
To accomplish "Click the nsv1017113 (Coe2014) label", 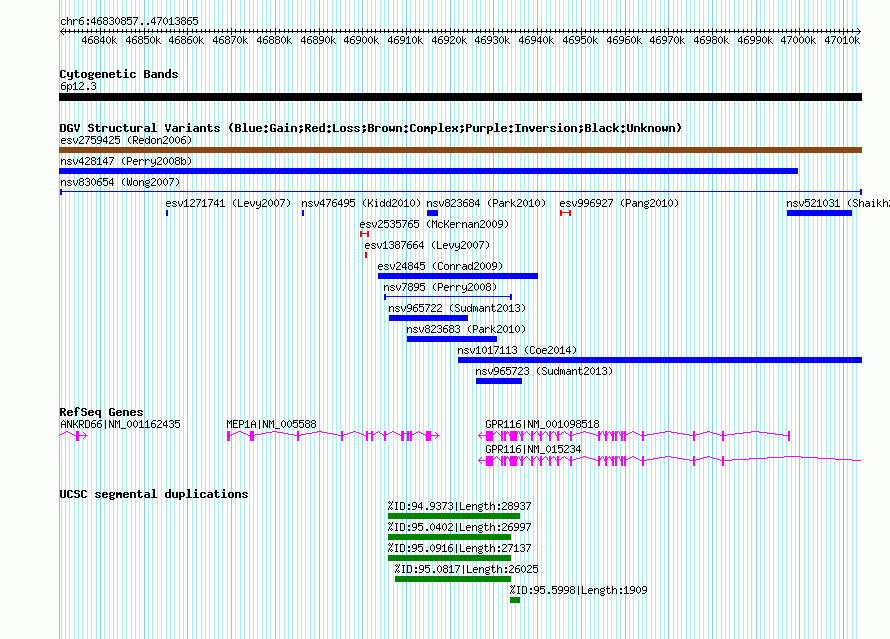I will [x=517, y=351].
